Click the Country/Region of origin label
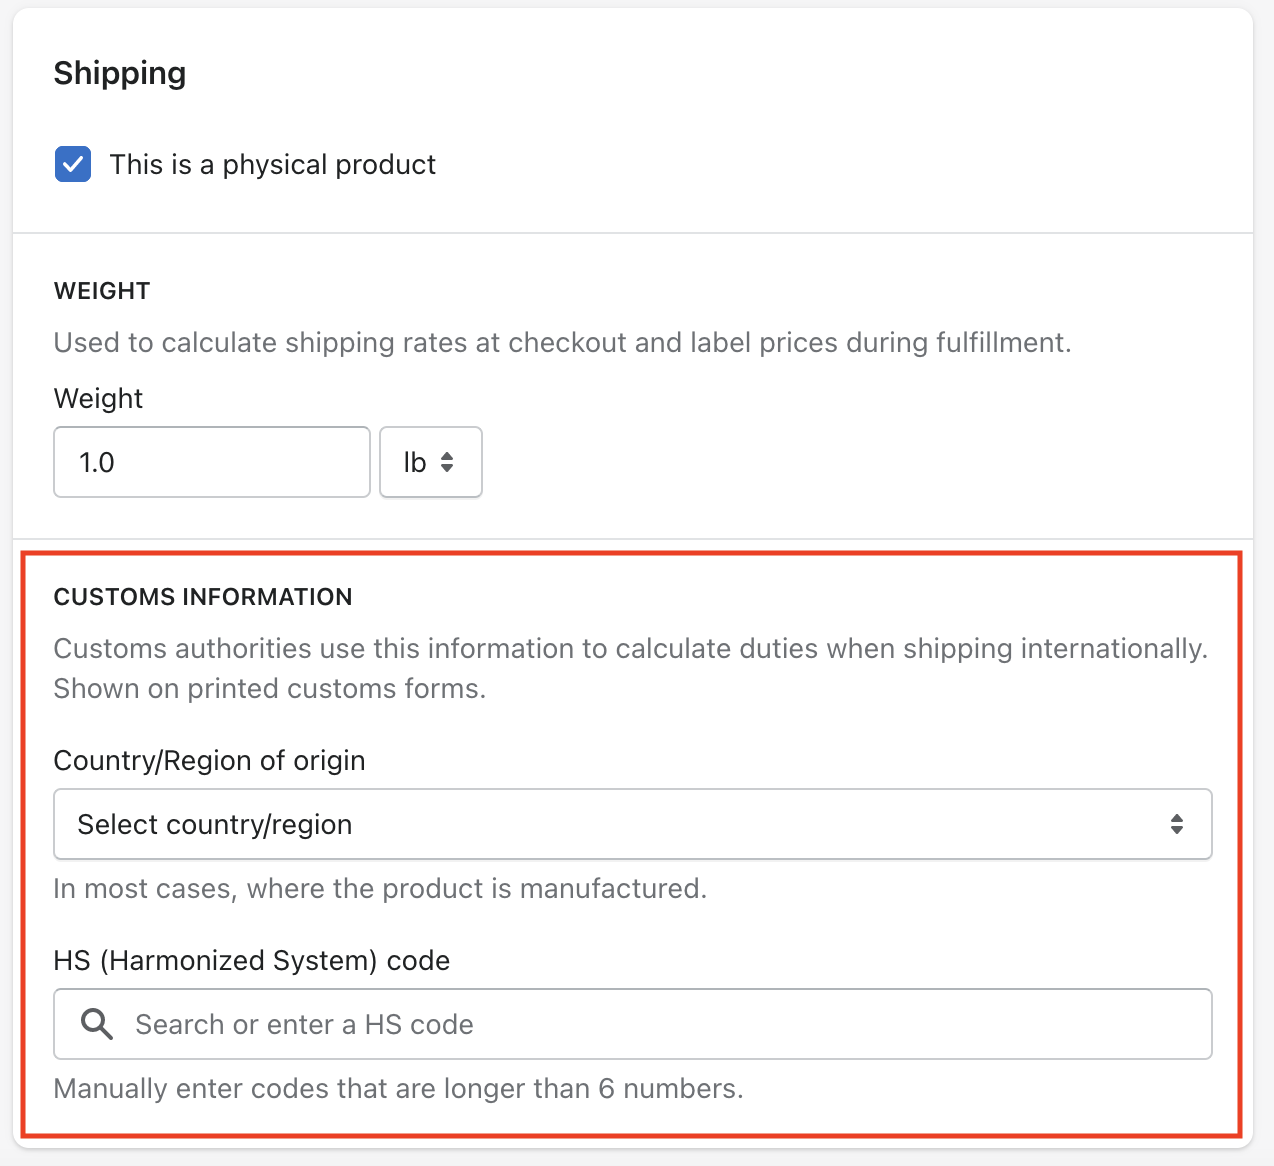Viewport: 1274px width, 1166px height. pos(209,760)
